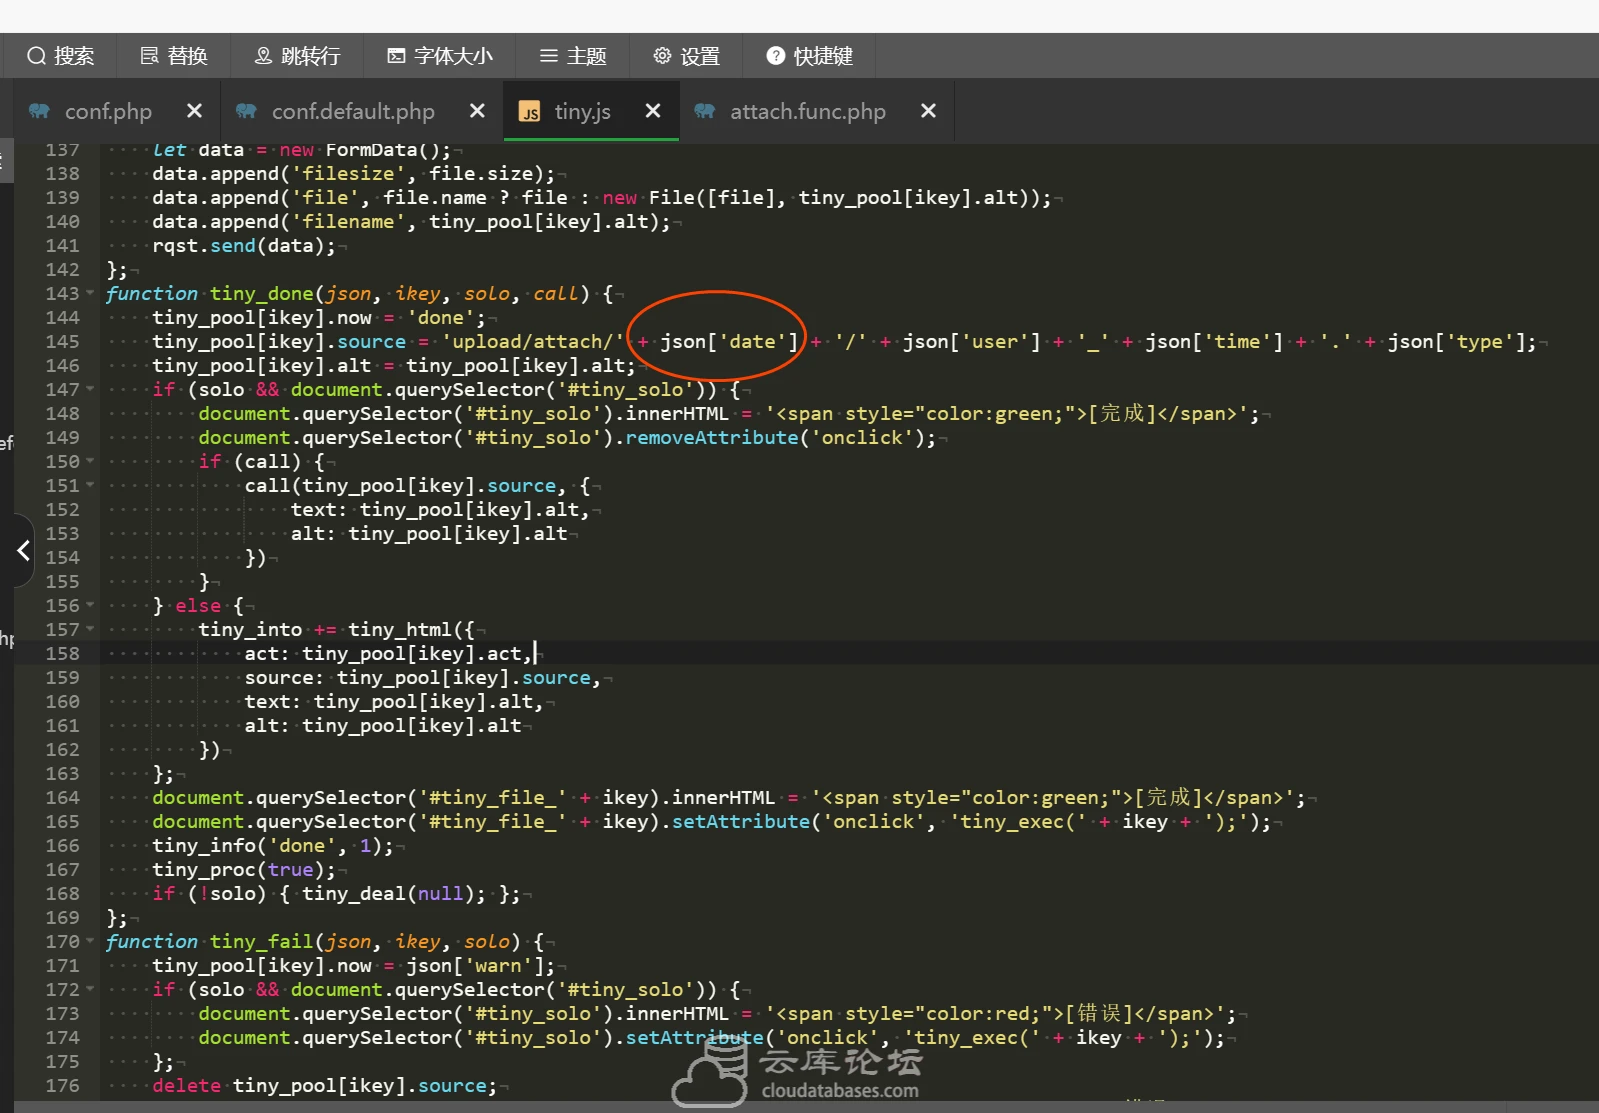Collapse the tiny_done function at line 143

coord(91,294)
